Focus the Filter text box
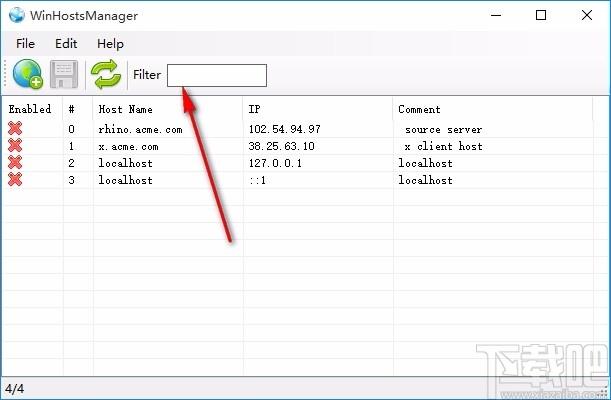This screenshot has width=611, height=400. click(217, 75)
